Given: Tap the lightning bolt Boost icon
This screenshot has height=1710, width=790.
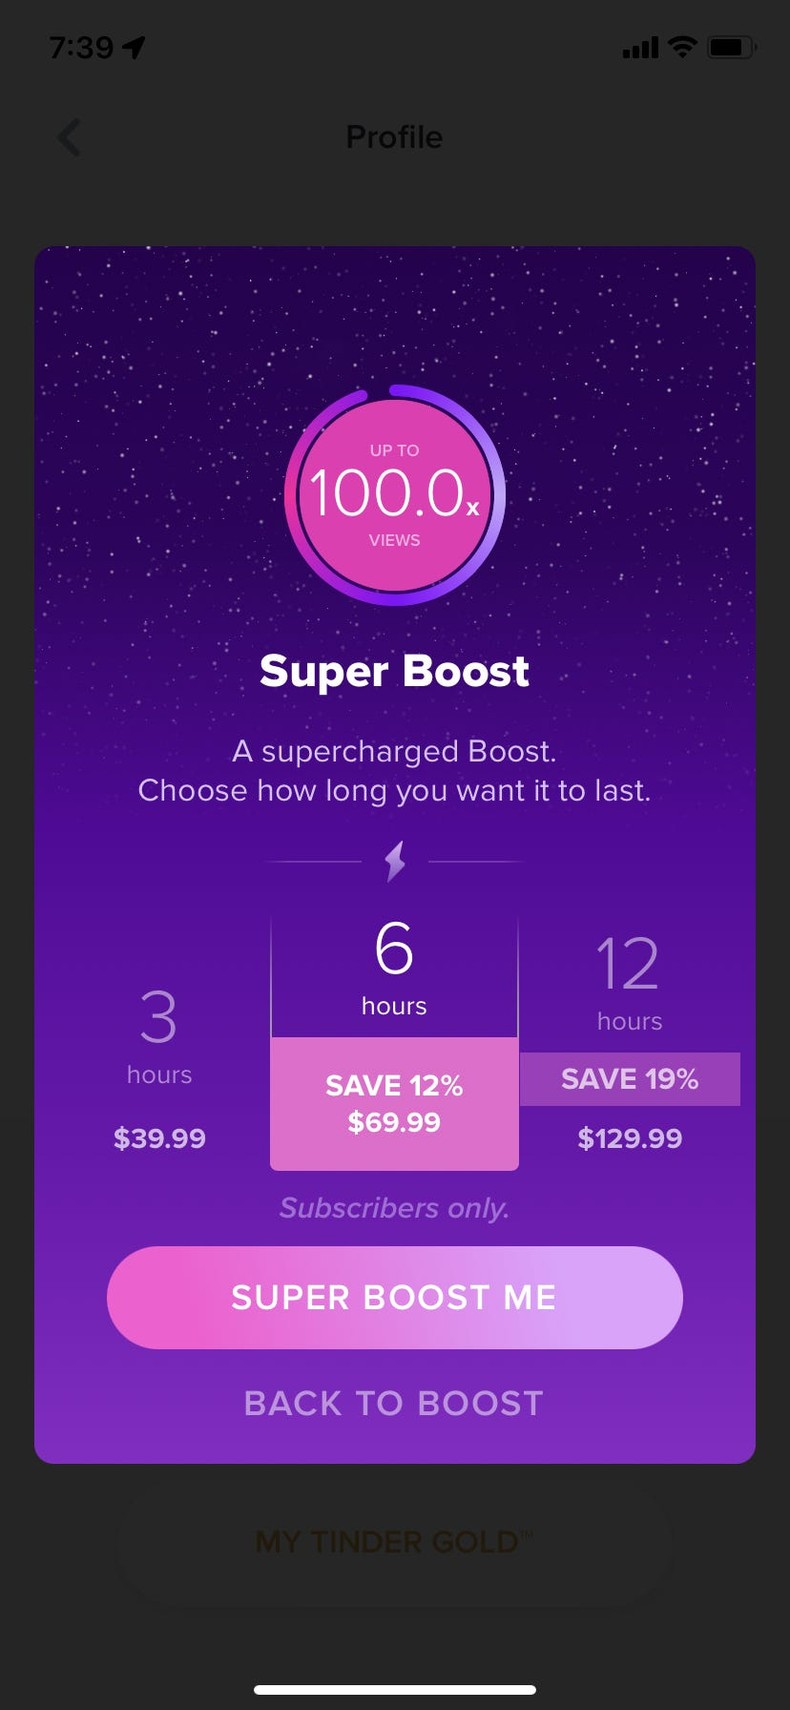Looking at the screenshot, I should pyautogui.click(x=394, y=860).
